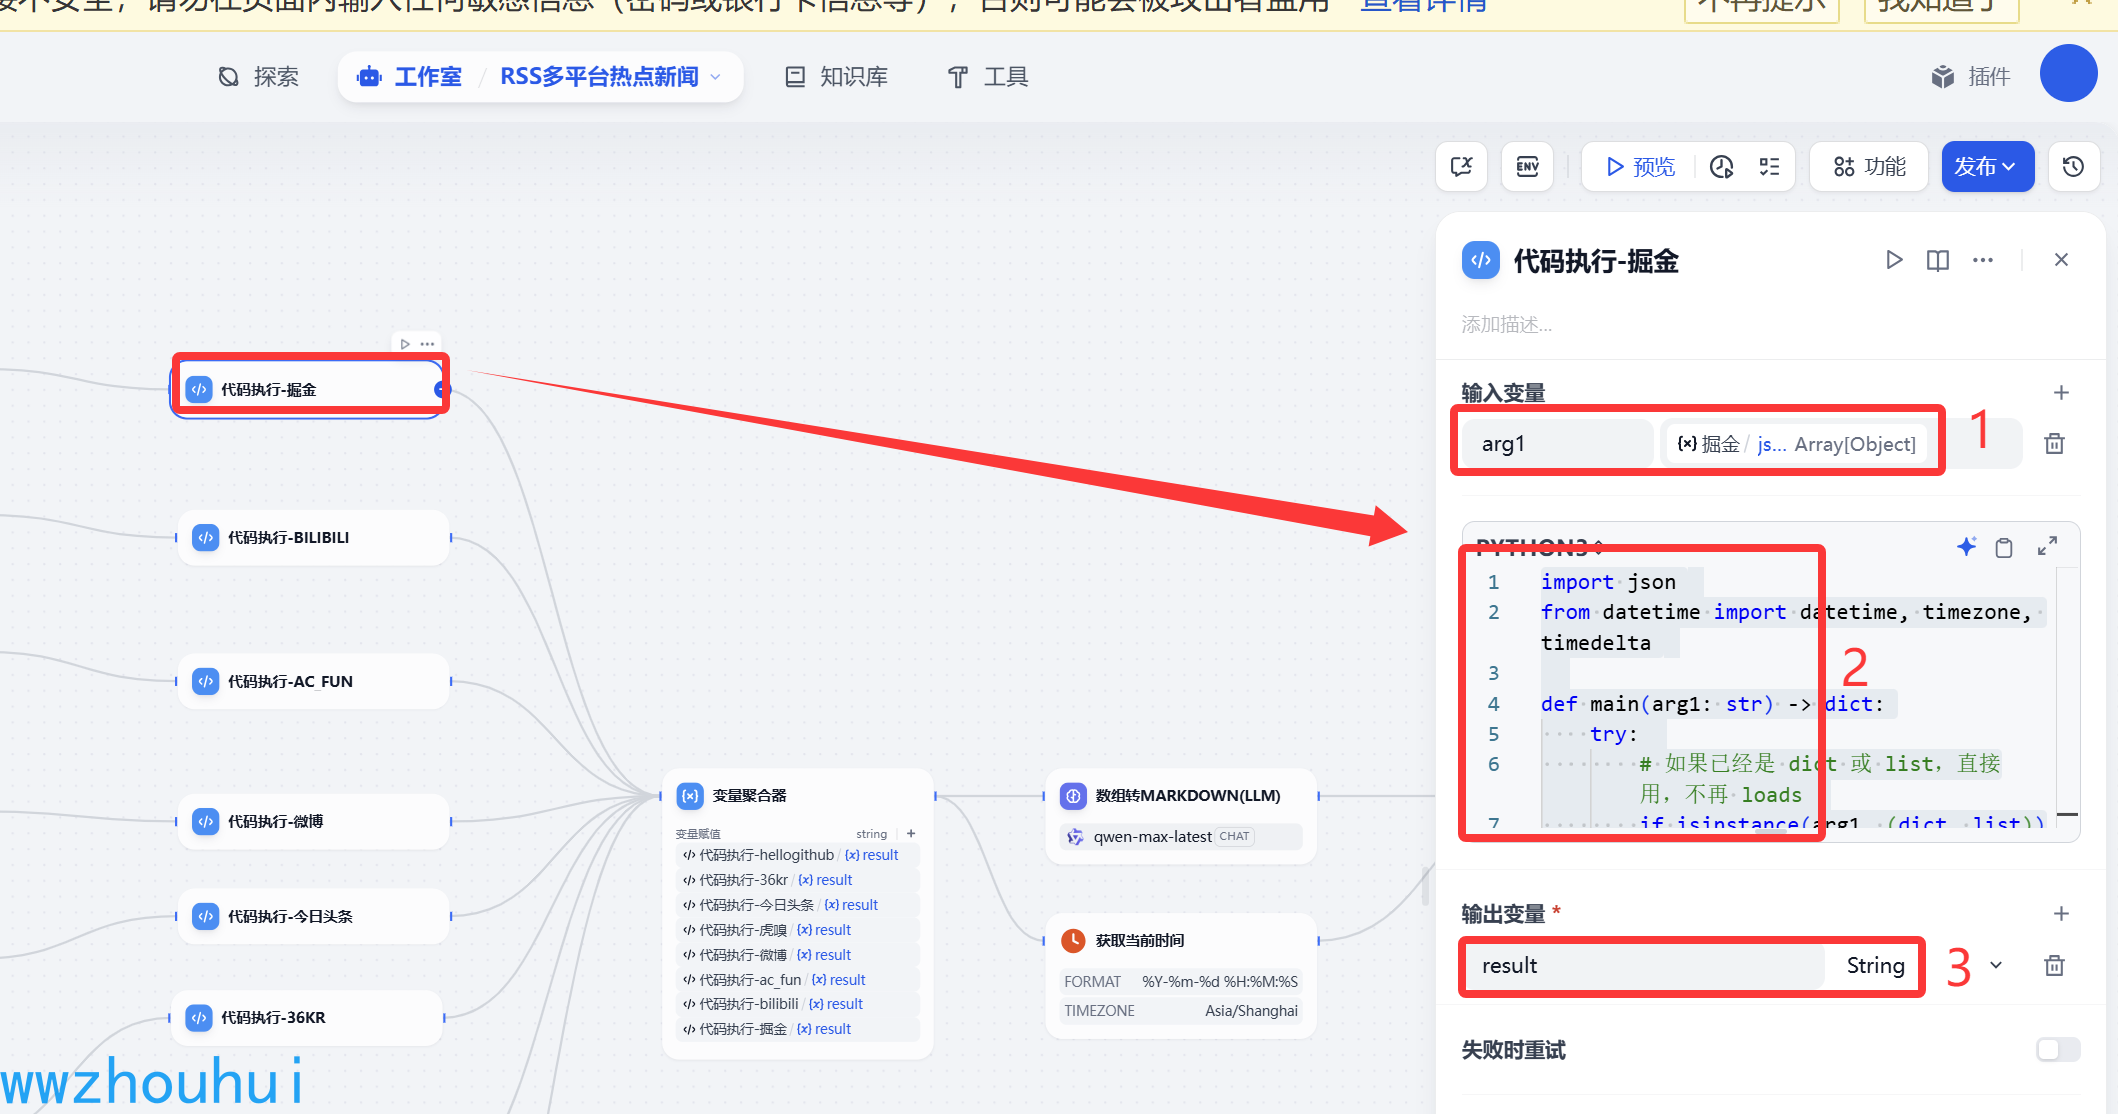
Task: Click the arg1 variable name field
Action: click(1557, 444)
